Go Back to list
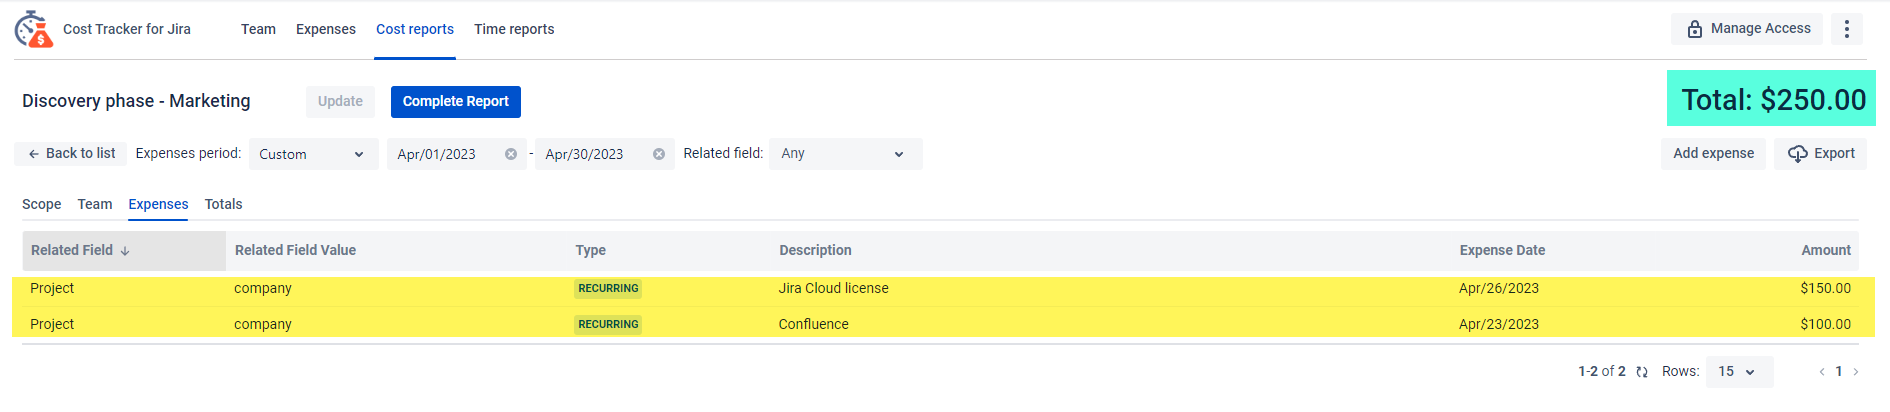 71,153
